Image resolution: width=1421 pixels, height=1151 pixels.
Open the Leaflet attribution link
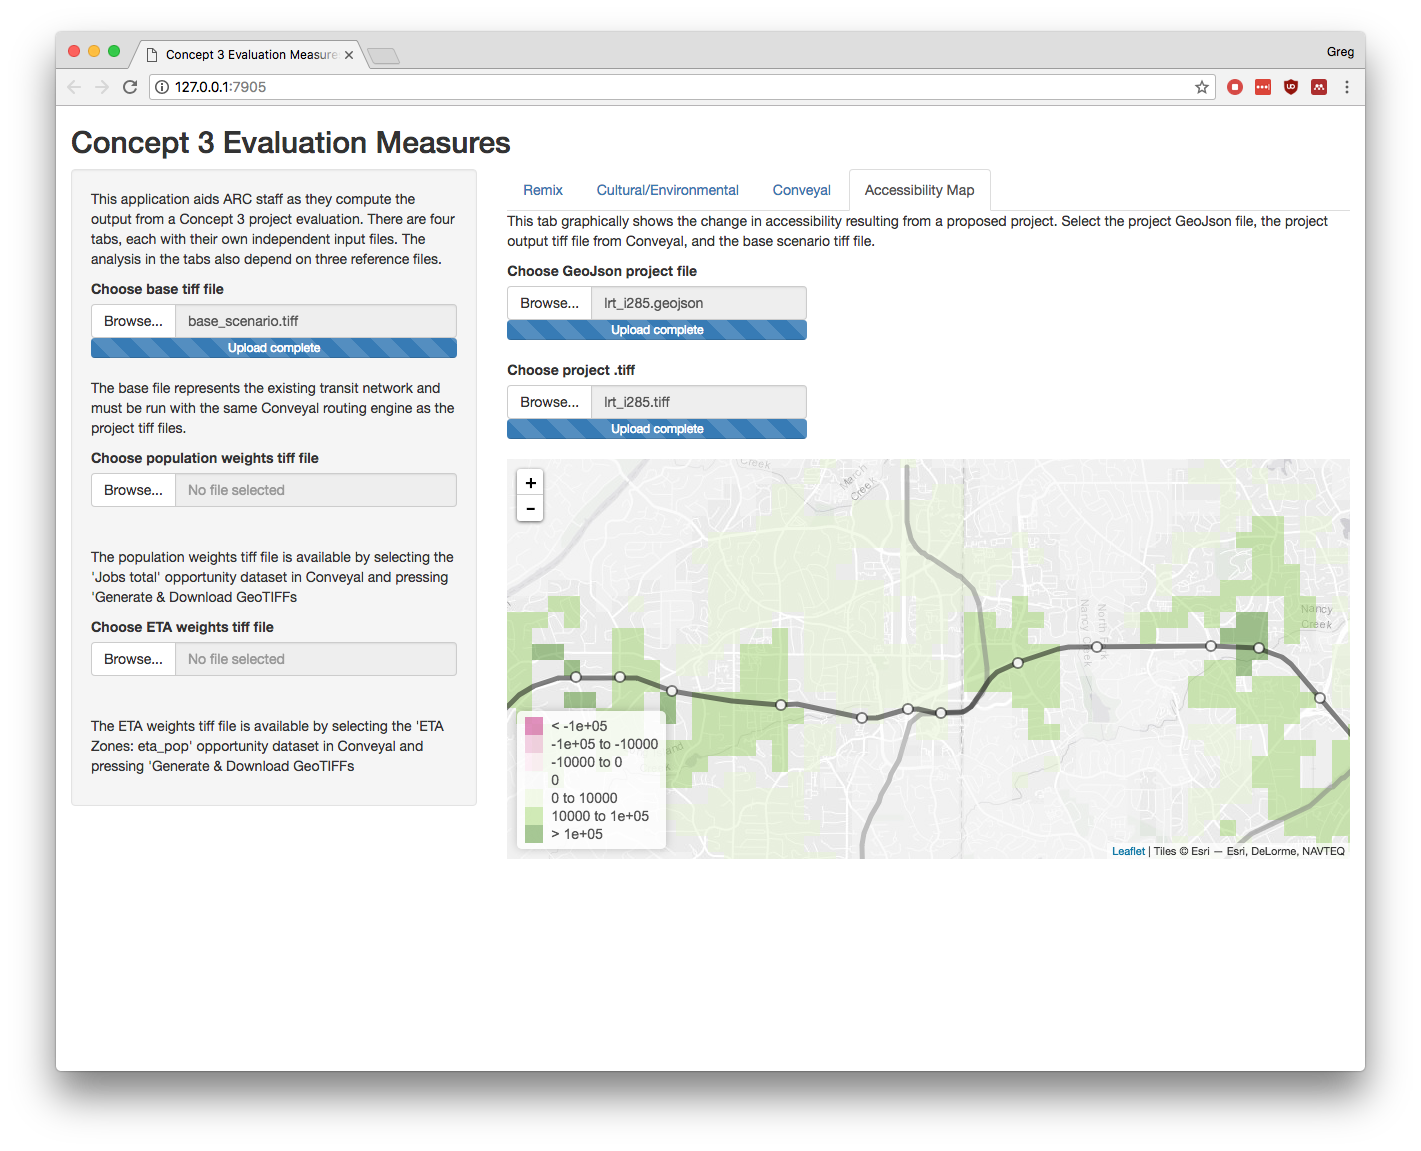click(x=1128, y=851)
